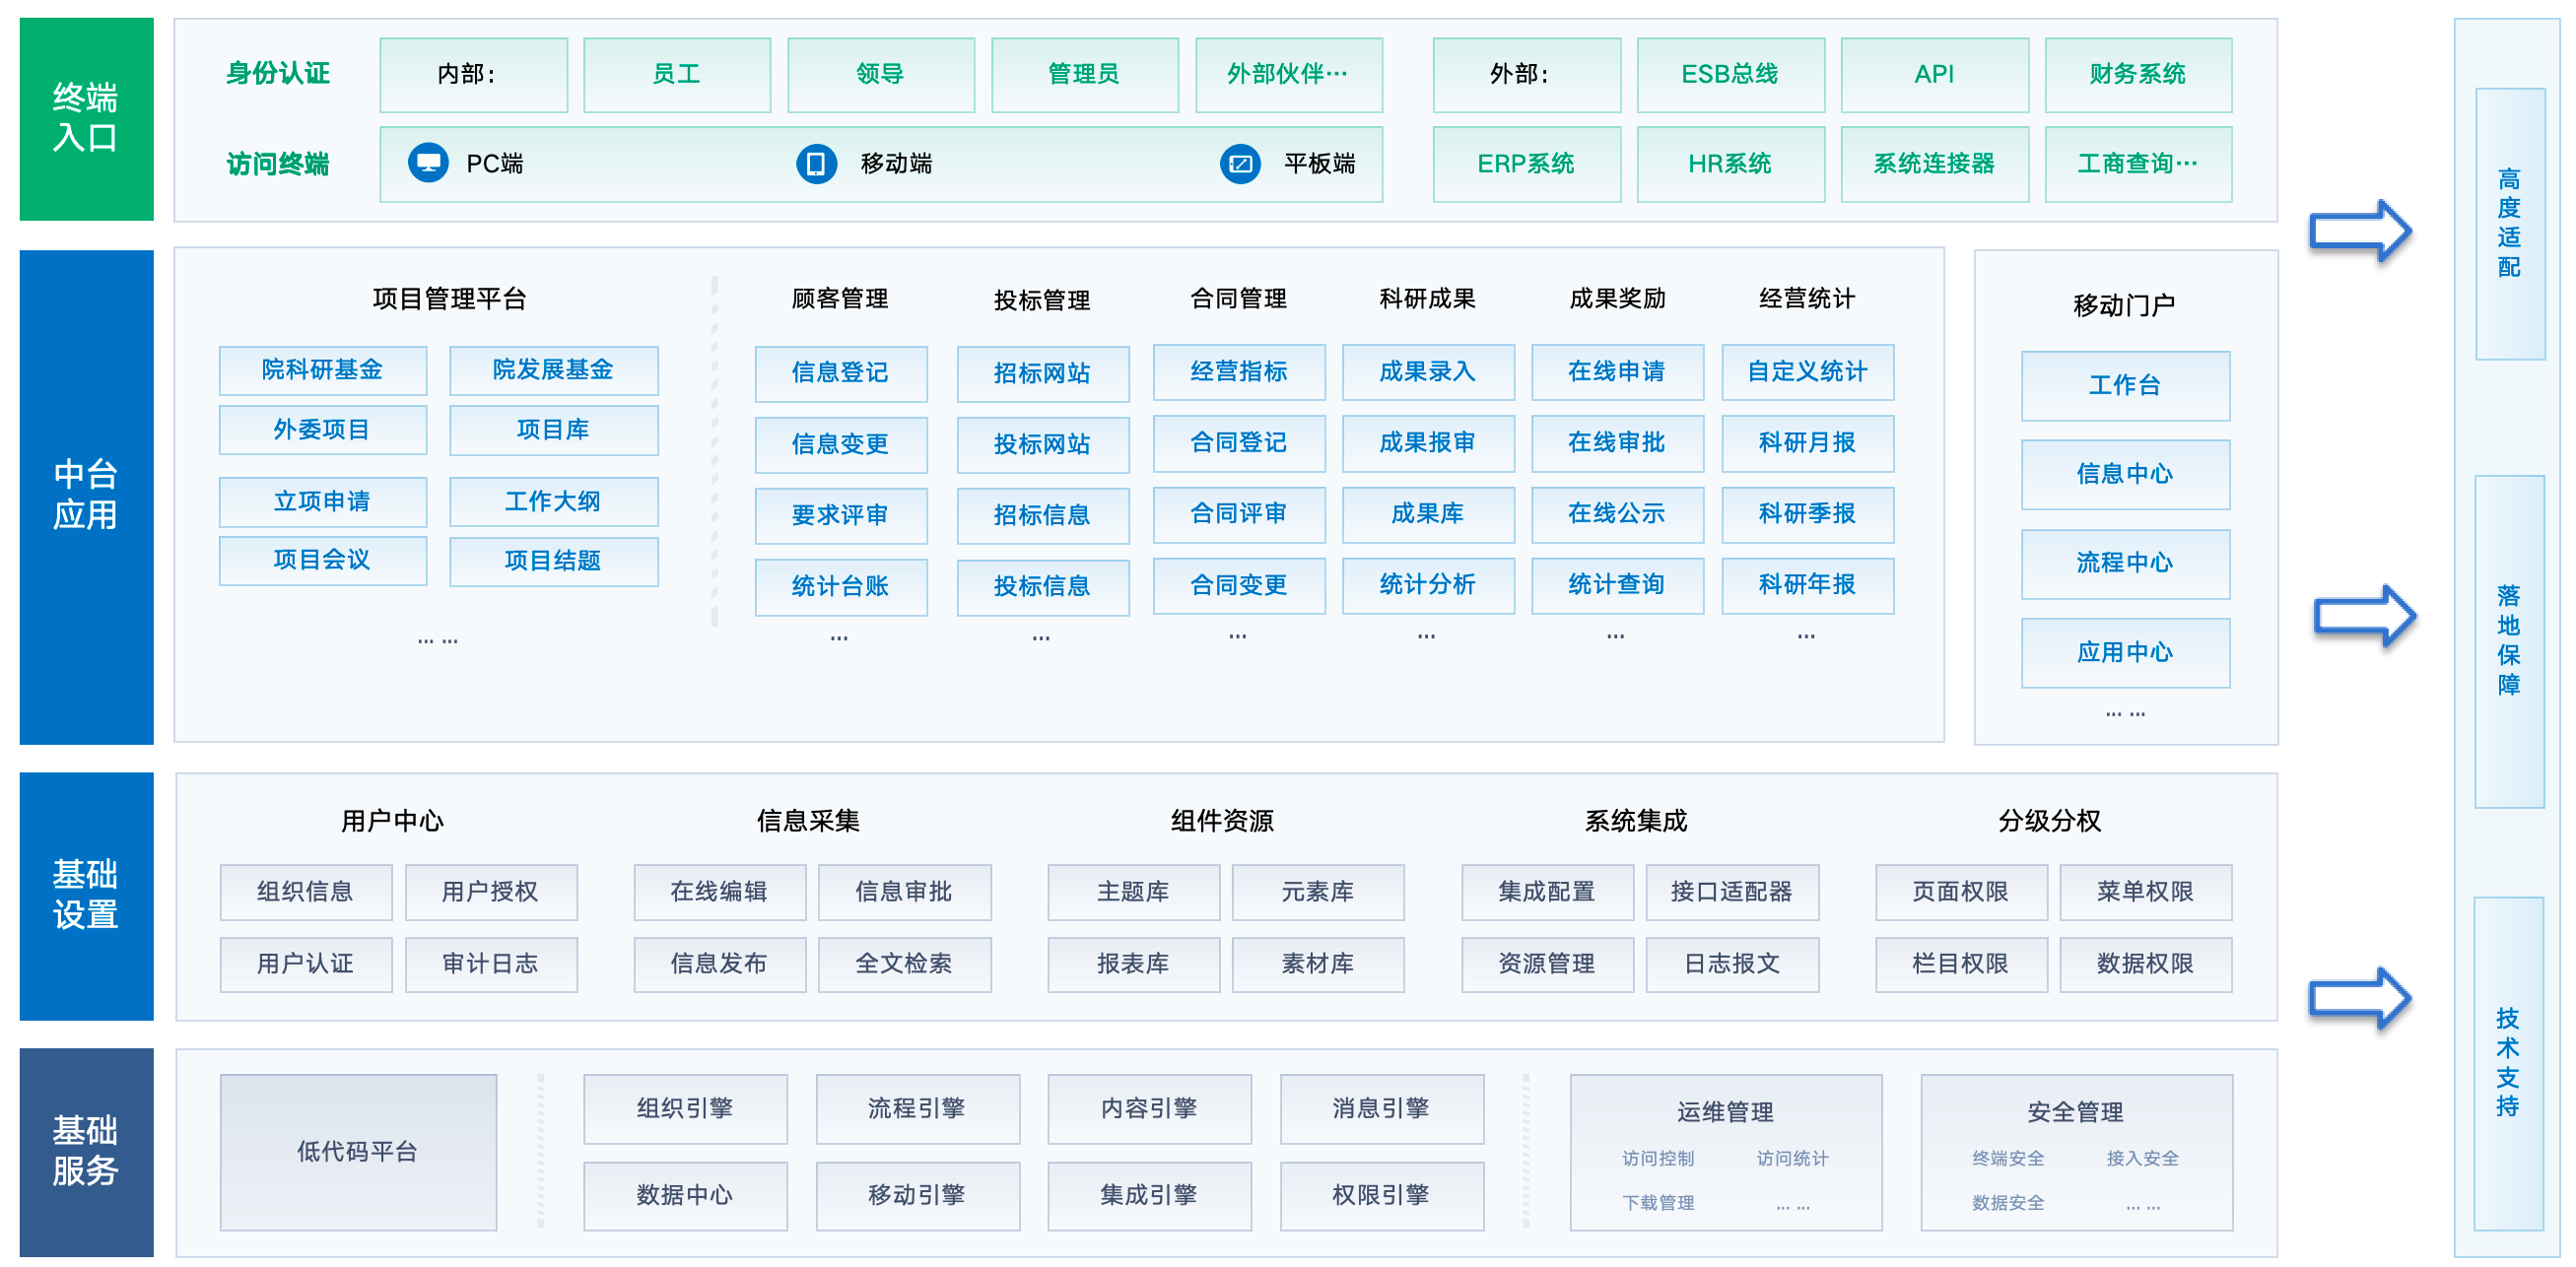Screen dimensions: 2576x1267
Task: Click 审计日志 box
Action: [x=491, y=964]
